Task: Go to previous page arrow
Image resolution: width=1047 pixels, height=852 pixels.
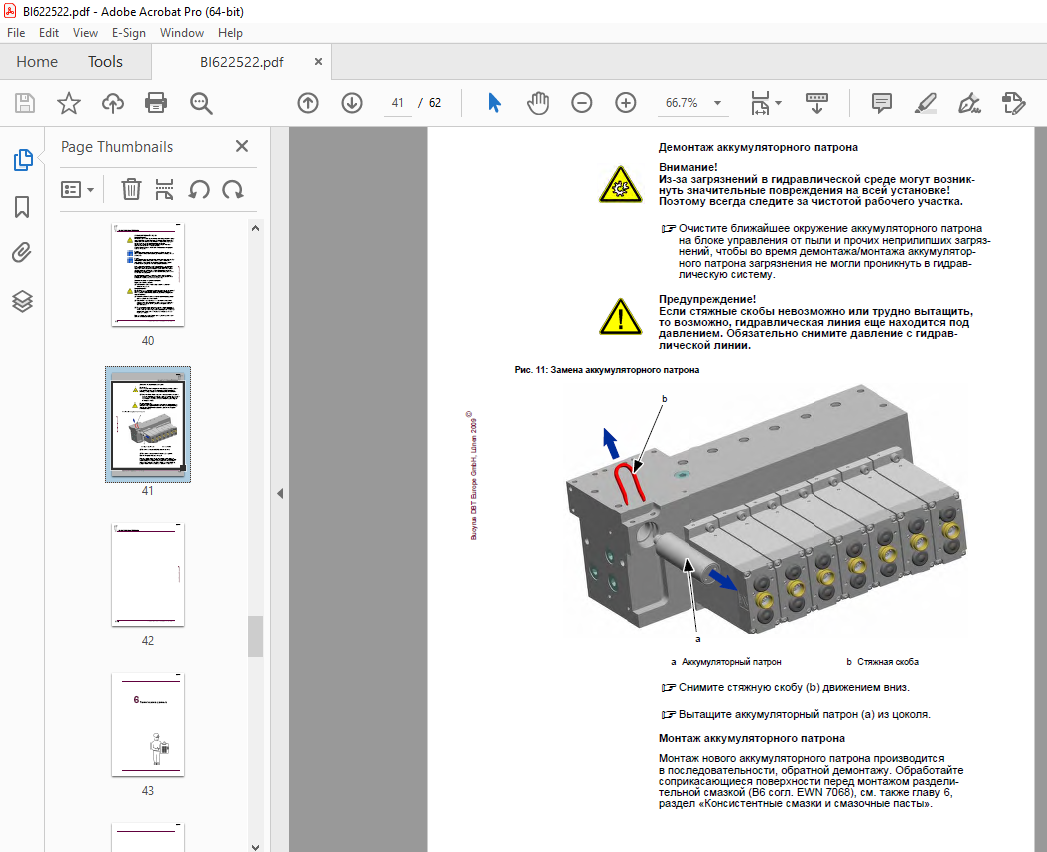Action: (x=308, y=103)
